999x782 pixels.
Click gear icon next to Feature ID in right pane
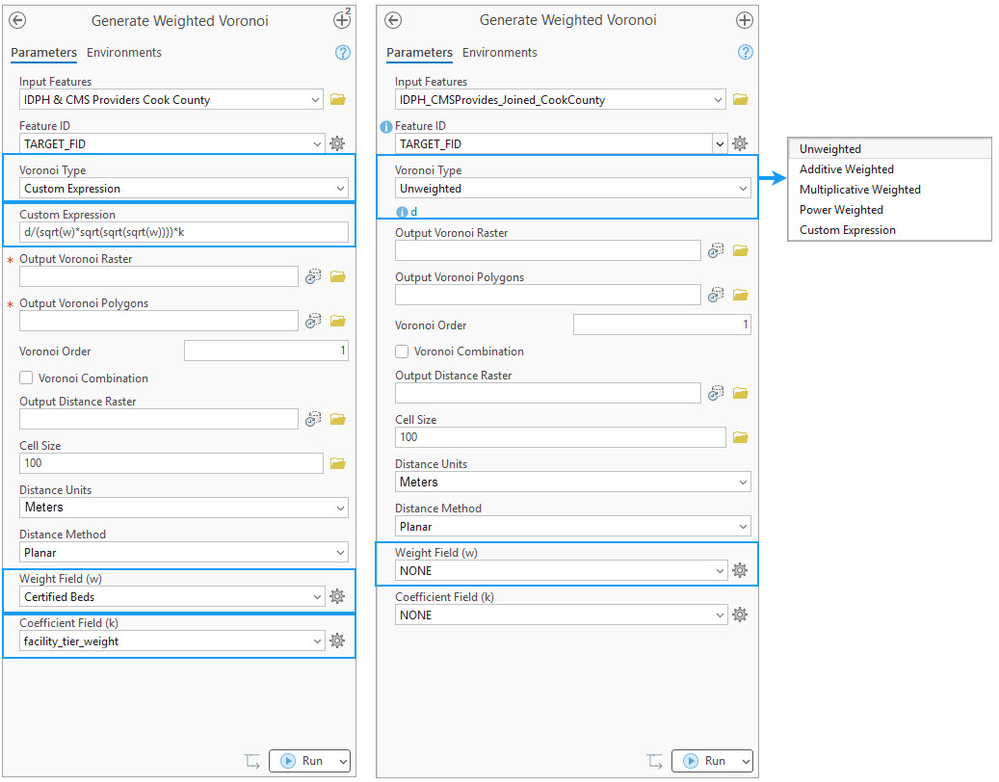[740, 143]
